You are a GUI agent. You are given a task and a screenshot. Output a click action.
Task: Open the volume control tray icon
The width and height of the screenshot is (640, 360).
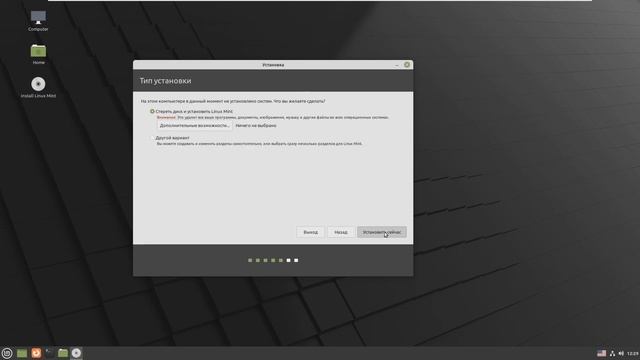[x=621, y=353]
